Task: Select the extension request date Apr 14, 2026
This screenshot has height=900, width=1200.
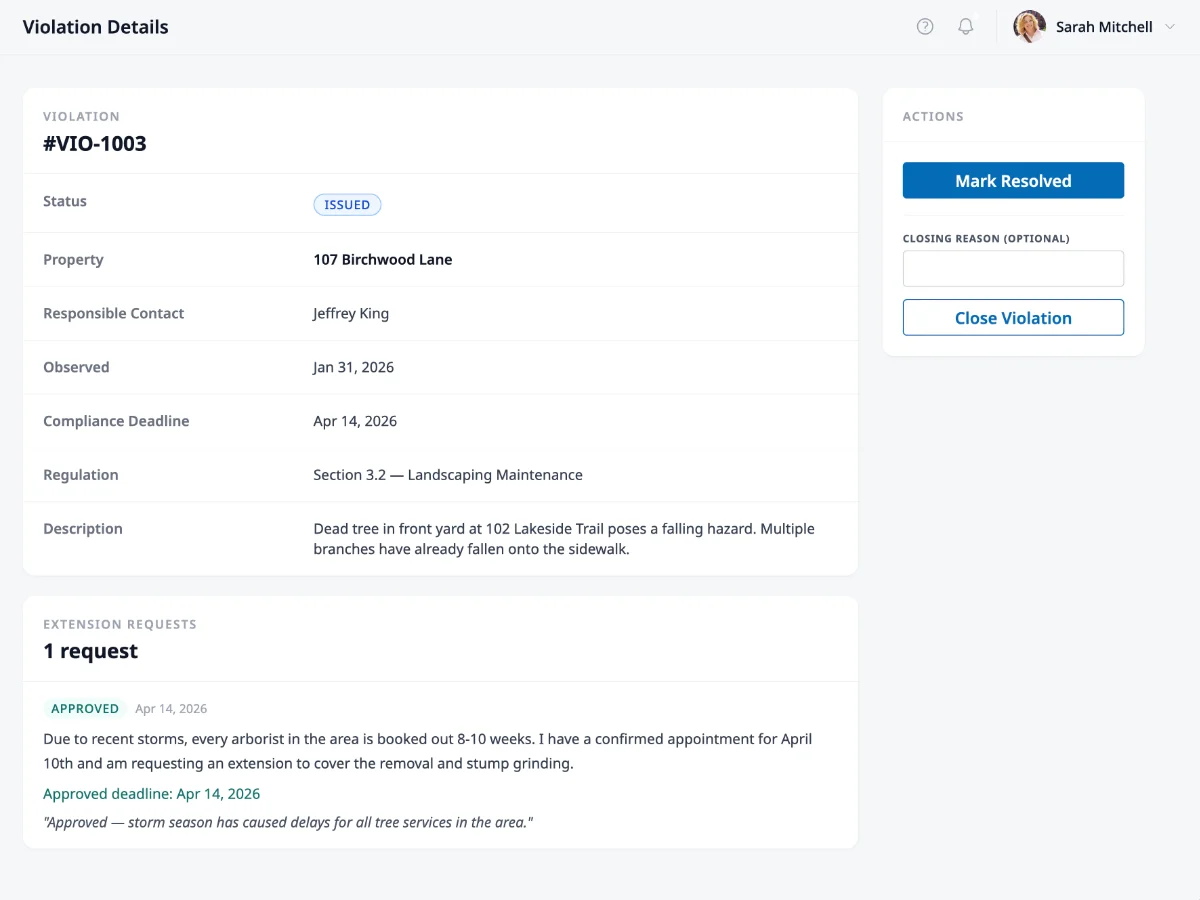Action: coord(171,708)
